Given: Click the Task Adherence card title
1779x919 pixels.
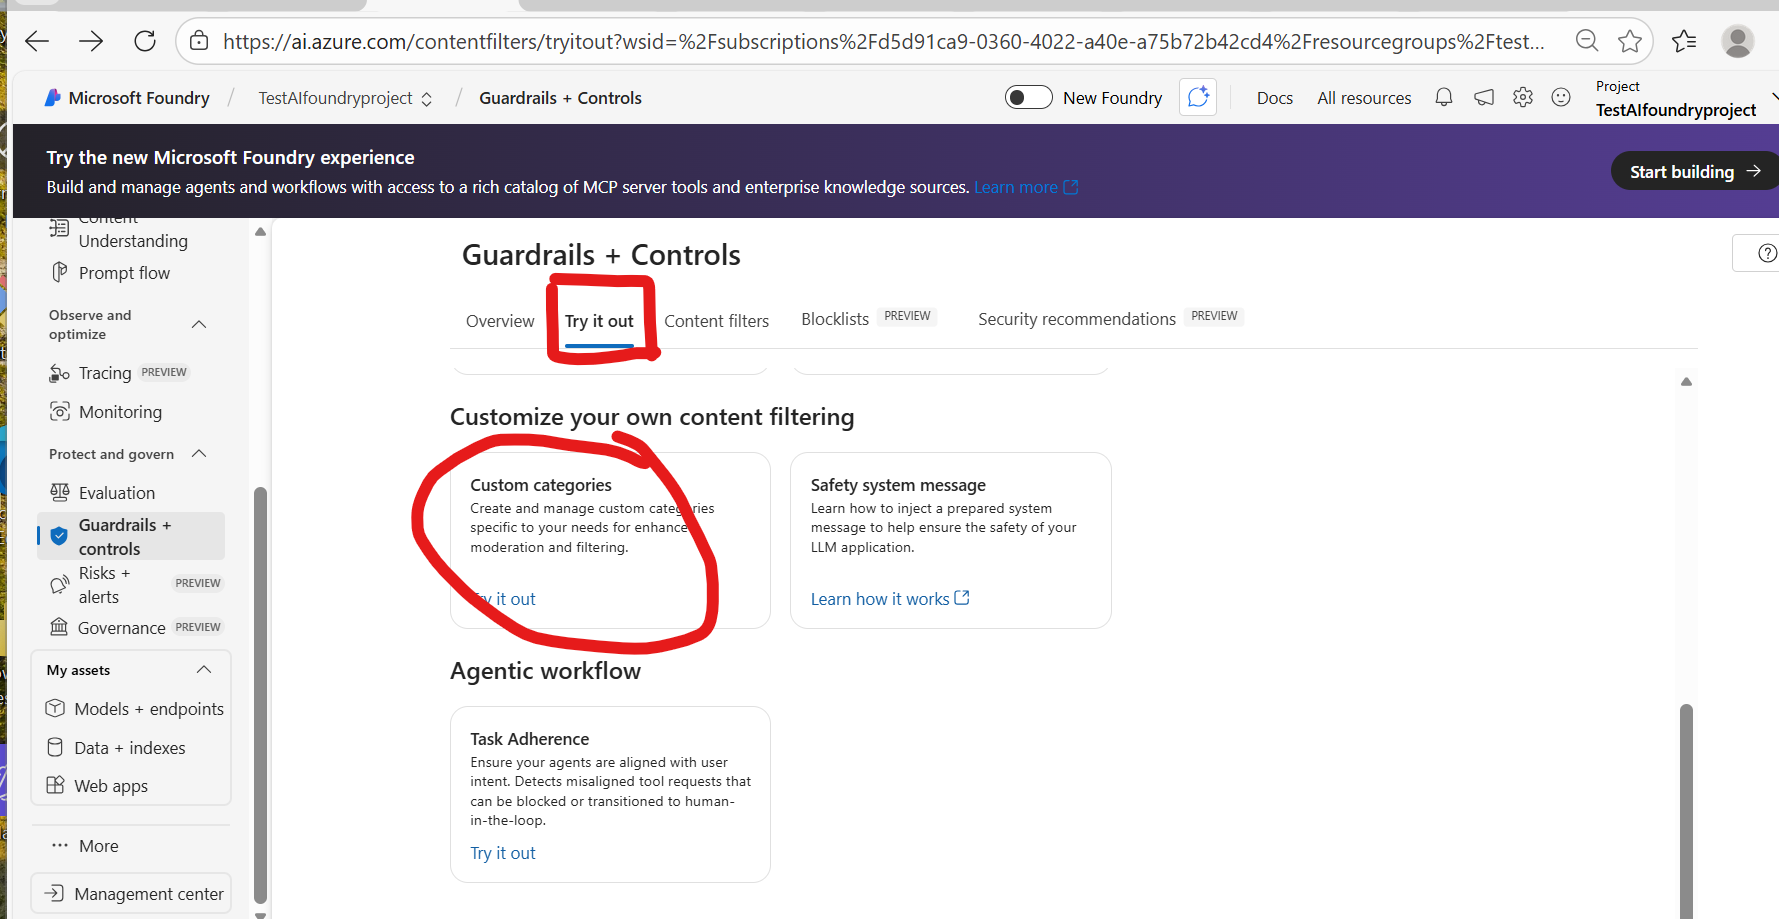Looking at the screenshot, I should pyautogui.click(x=530, y=739).
